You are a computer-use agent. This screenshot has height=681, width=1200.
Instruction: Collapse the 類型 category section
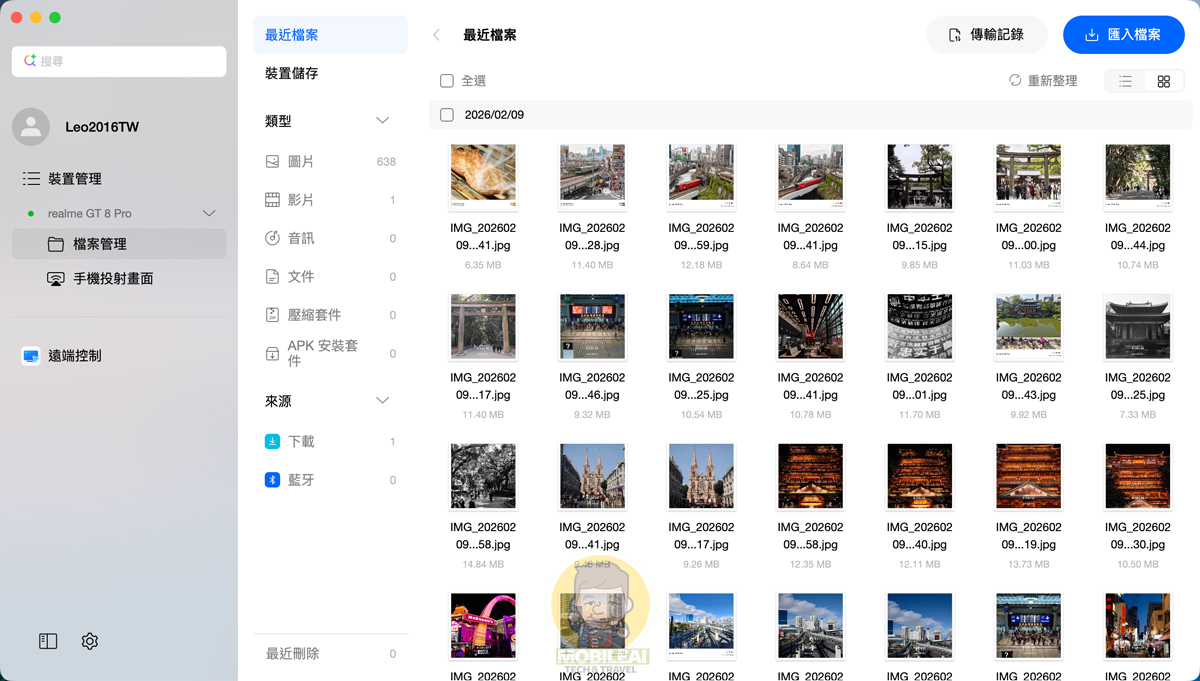(382, 121)
